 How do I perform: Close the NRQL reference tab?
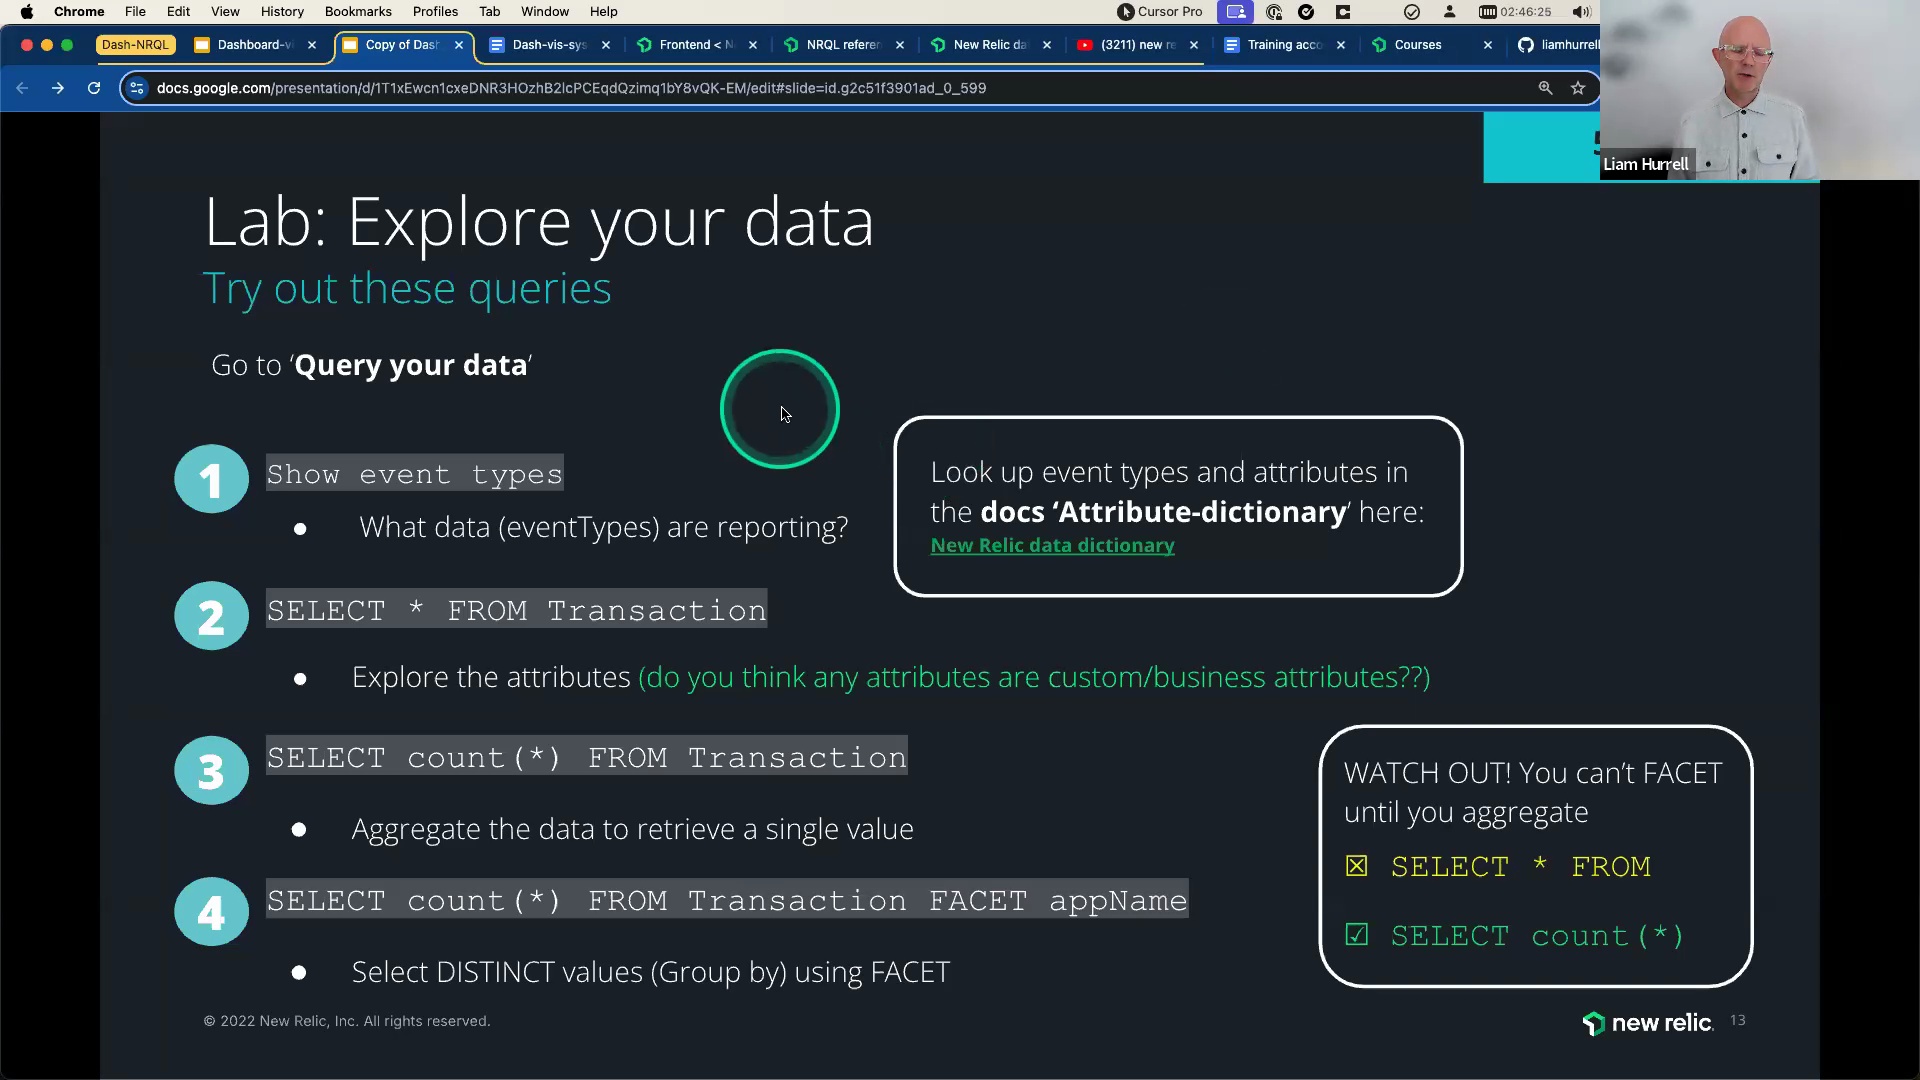[x=900, y=45]
